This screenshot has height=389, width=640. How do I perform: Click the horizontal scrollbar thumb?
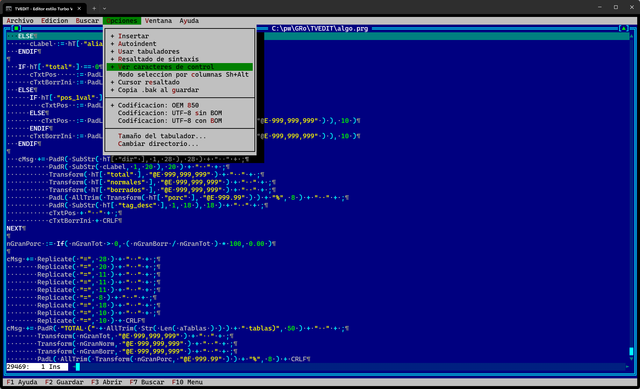(78, 367)
